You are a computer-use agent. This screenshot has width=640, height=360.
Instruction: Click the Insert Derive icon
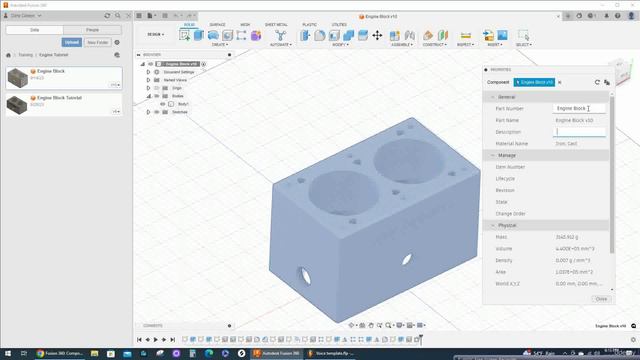(488, 35)
